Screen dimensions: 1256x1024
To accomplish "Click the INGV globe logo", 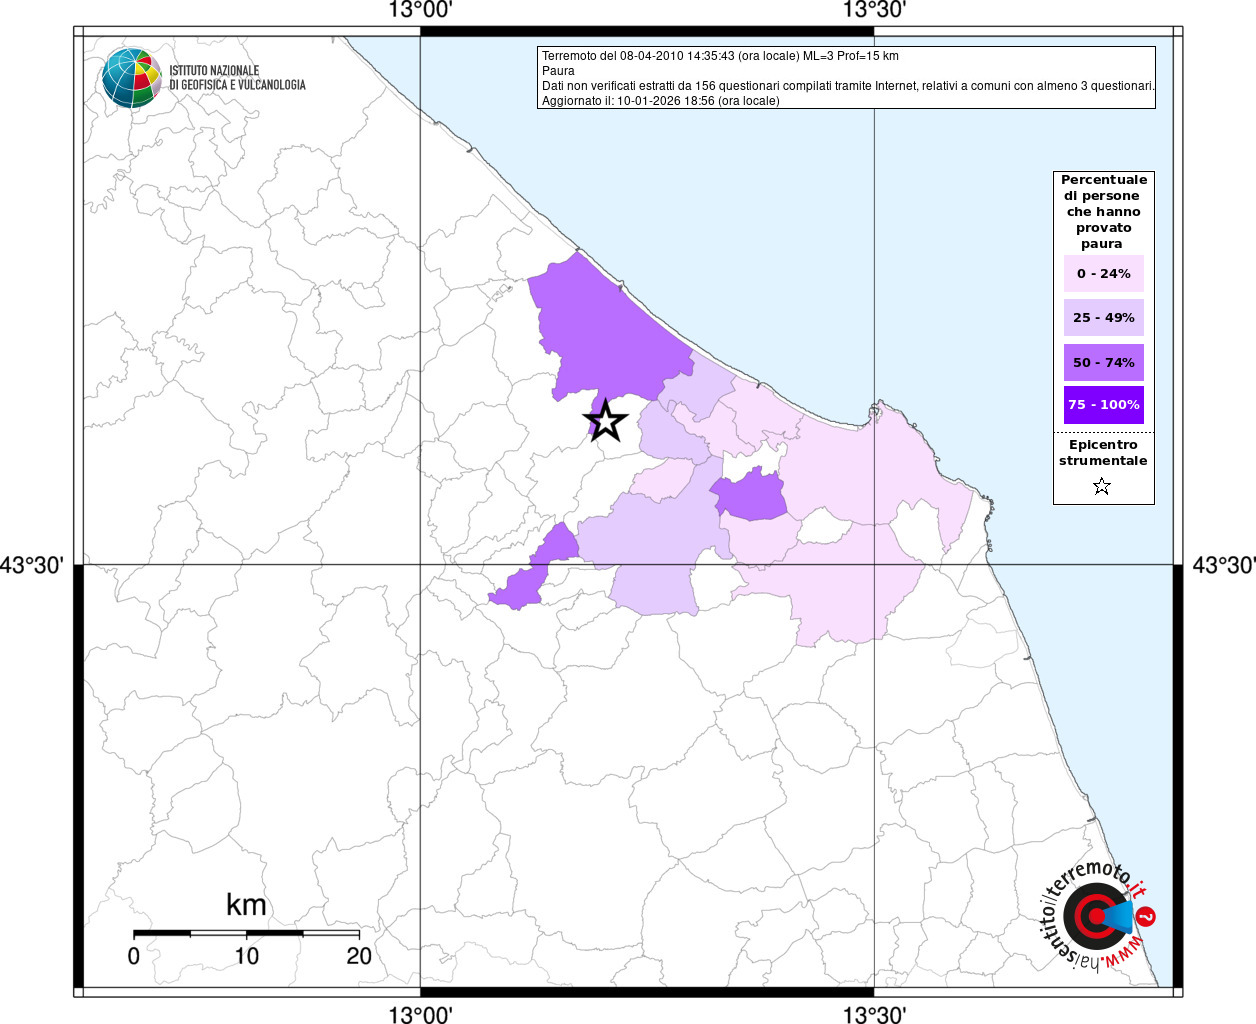I will (x=131, y=77).
